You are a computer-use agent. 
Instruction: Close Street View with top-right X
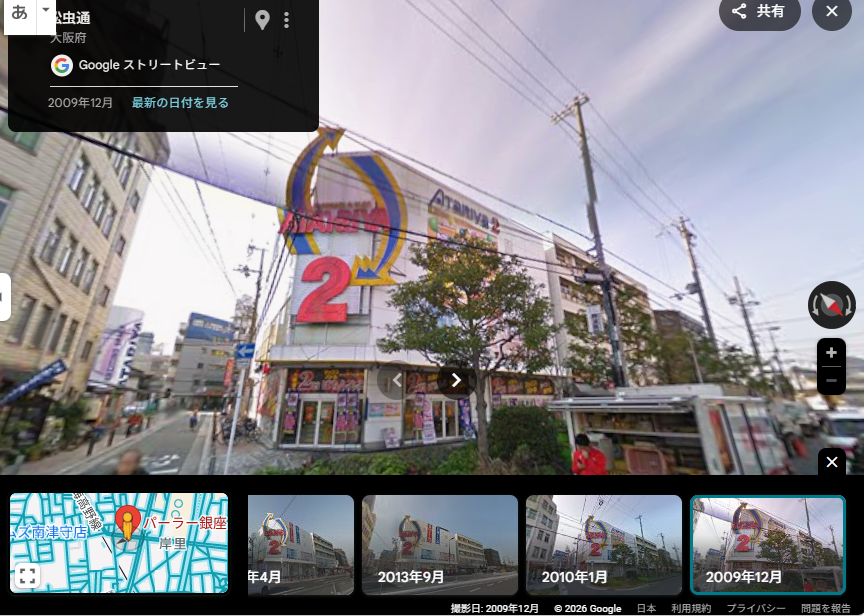[x=832, y=11]
